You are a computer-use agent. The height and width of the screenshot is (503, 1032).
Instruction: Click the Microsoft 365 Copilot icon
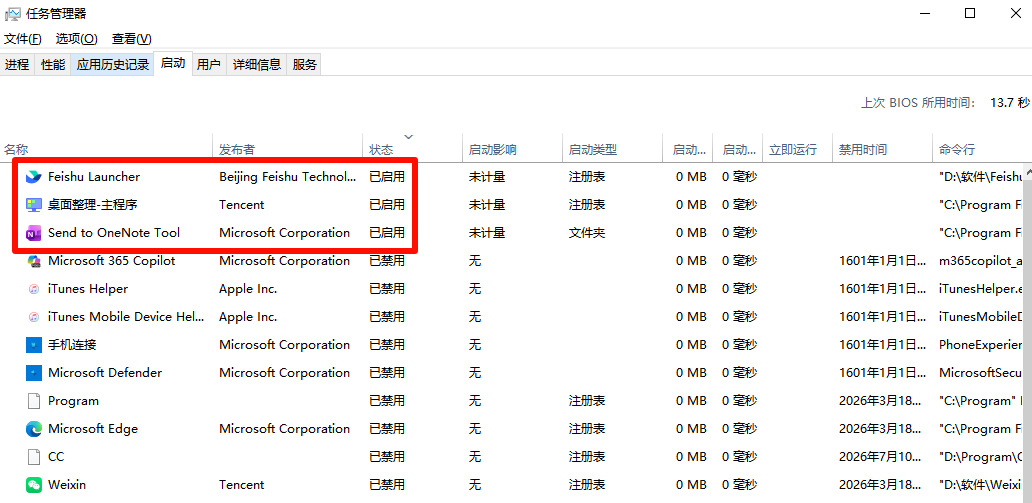pyautogui.click(x=34, y=261)
